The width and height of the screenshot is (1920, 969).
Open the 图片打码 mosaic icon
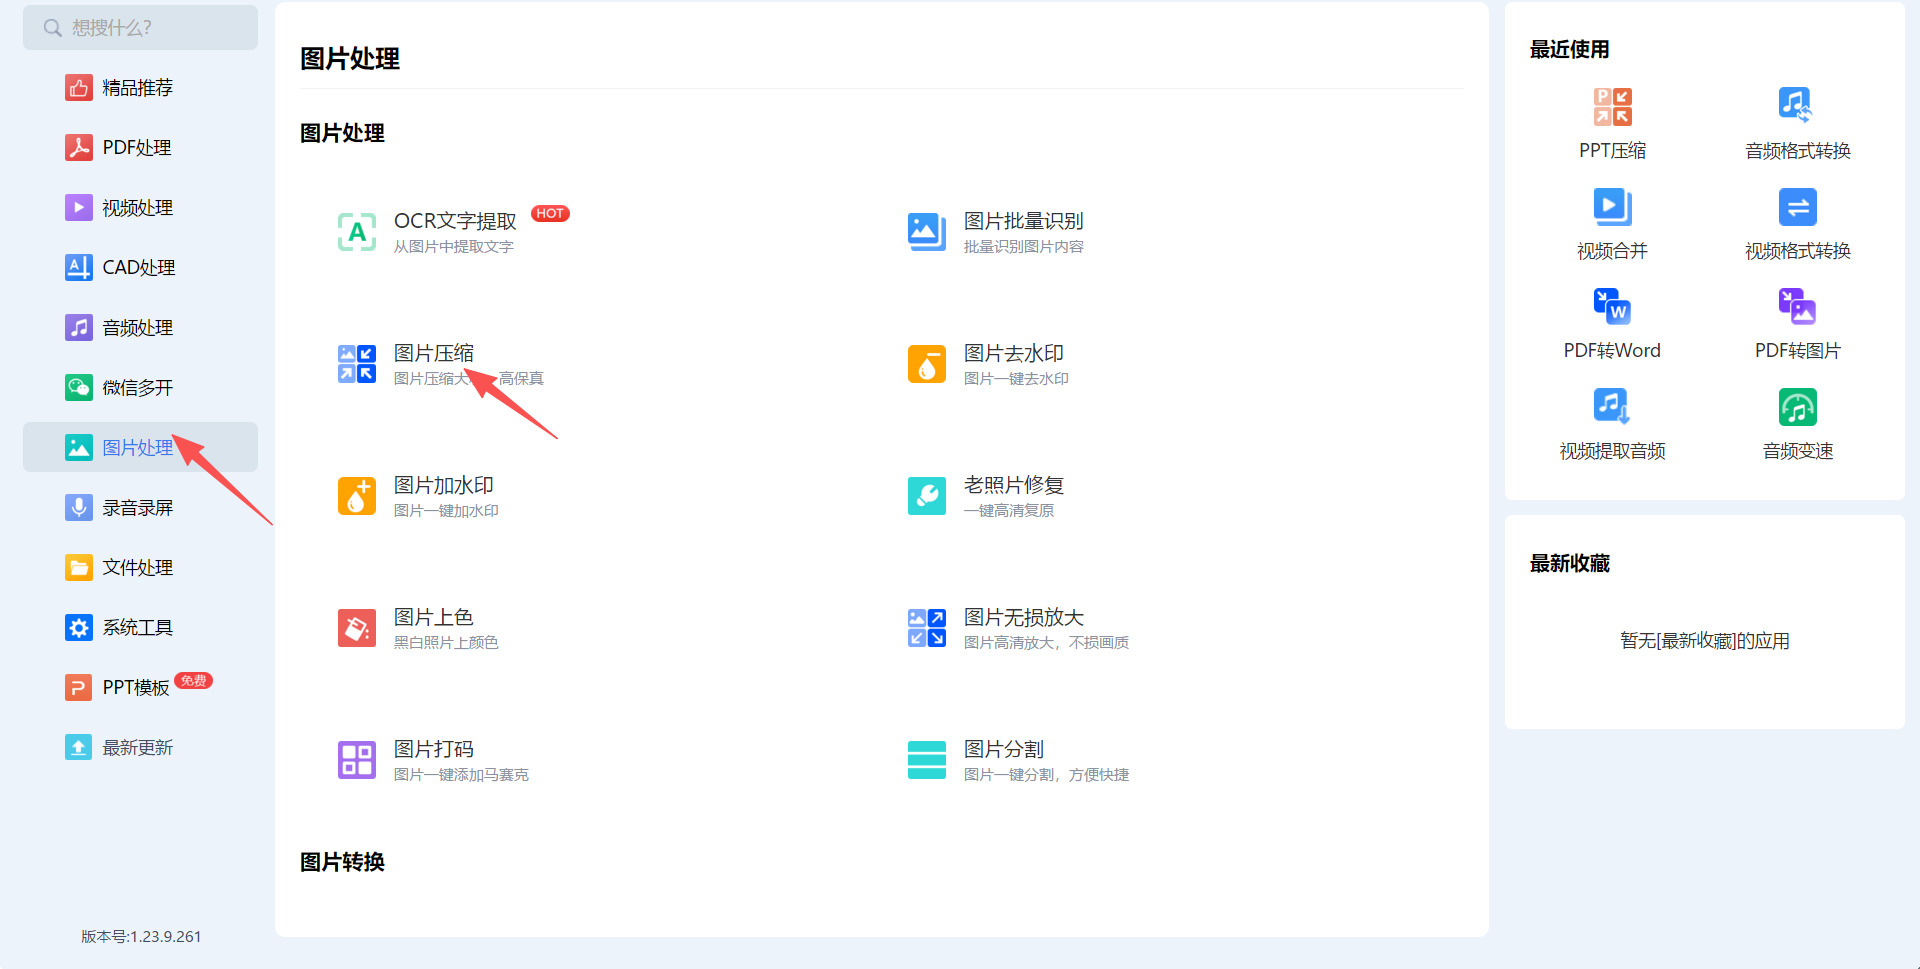click(357, 760)
